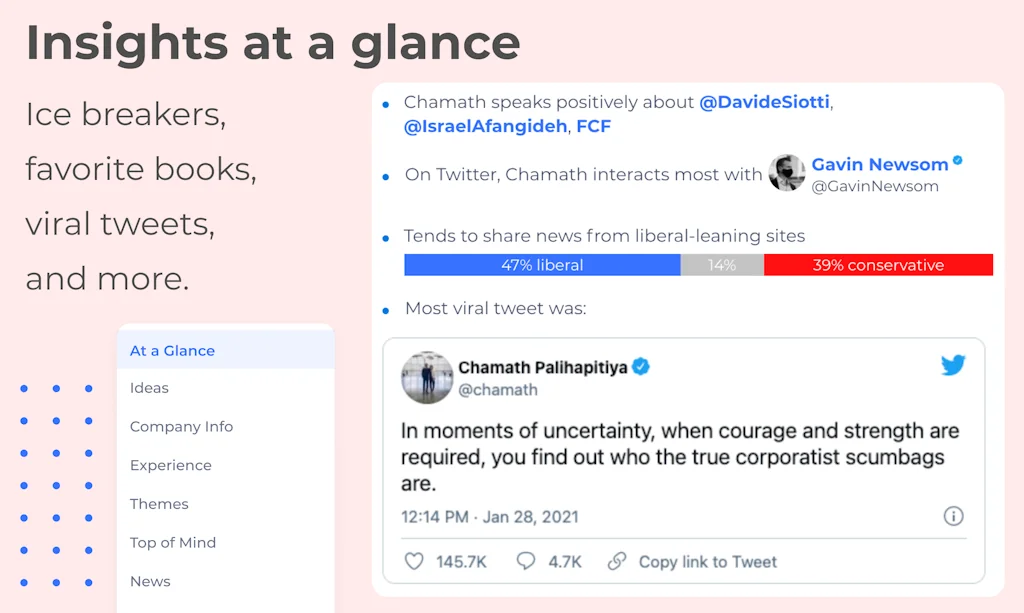Click the Twitter bird logo in tweet
Viewport: 1024px width, 613px height.
(953, 366)
